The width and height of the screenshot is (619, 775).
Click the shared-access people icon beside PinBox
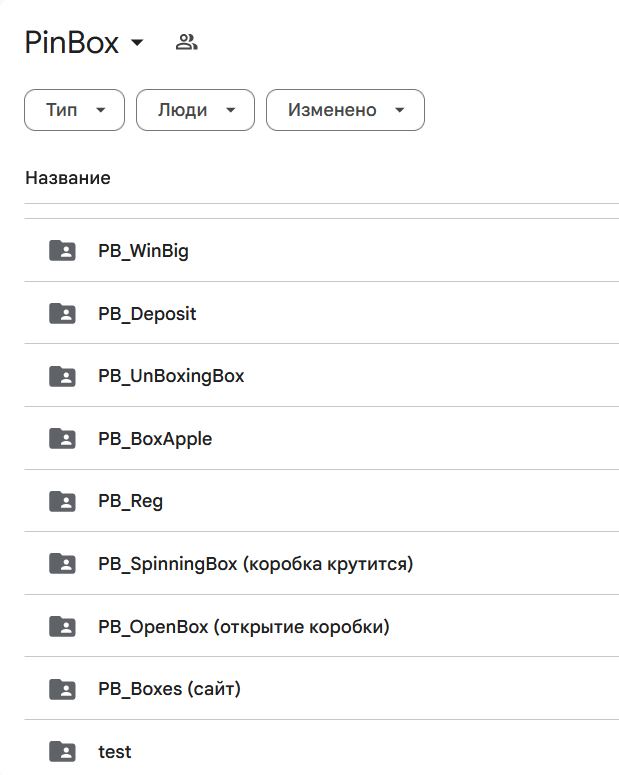(186, 42)
